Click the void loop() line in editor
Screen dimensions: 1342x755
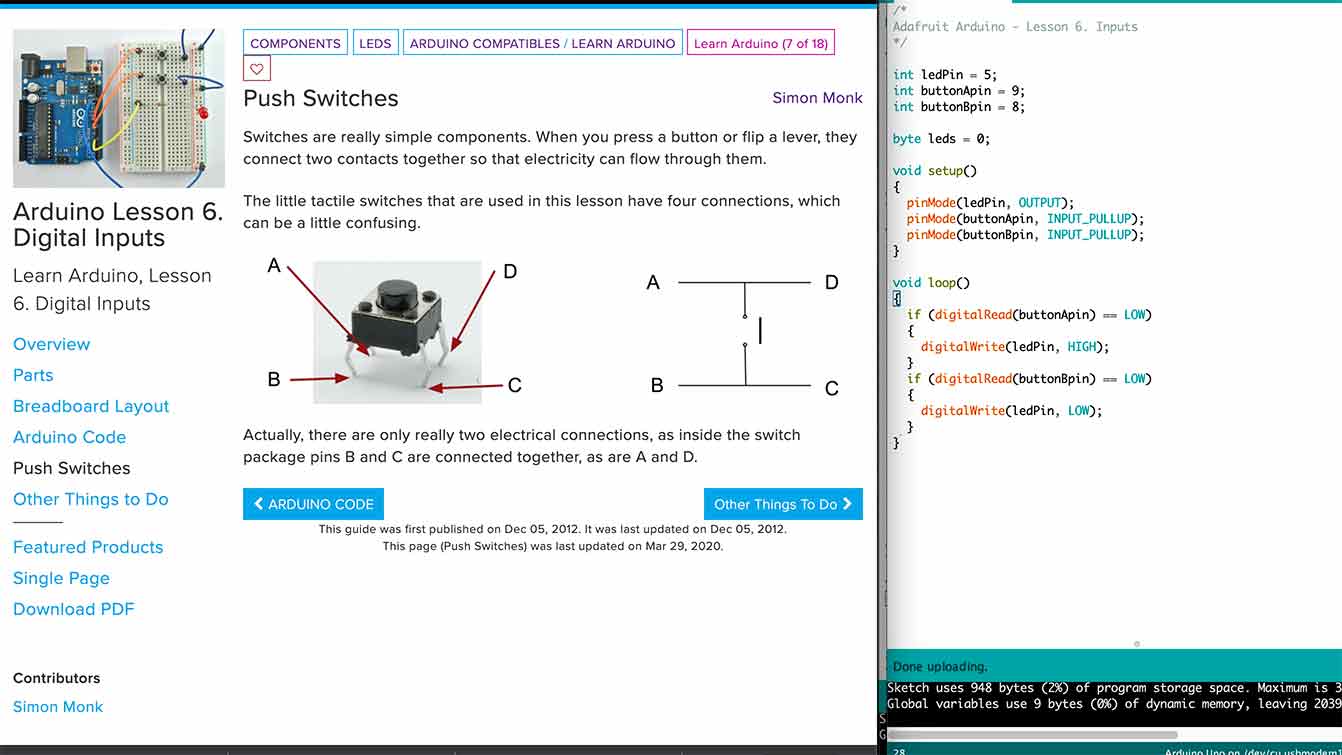[x=931, y=283]
